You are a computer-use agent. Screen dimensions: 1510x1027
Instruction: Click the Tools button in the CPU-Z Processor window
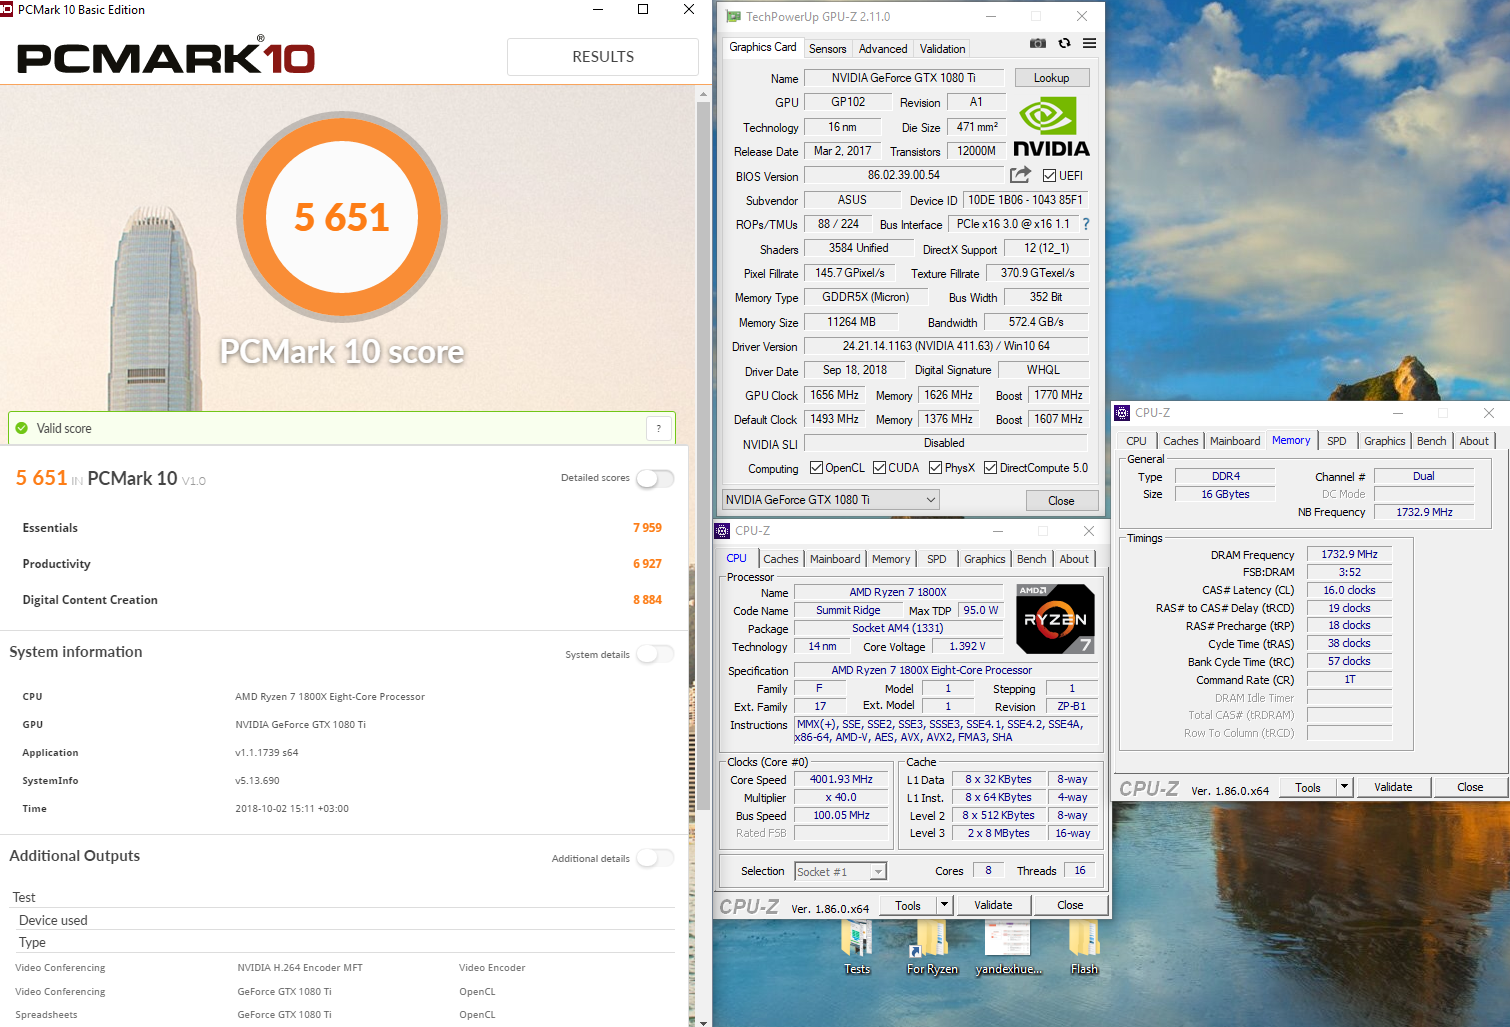(x=908, y=905)
